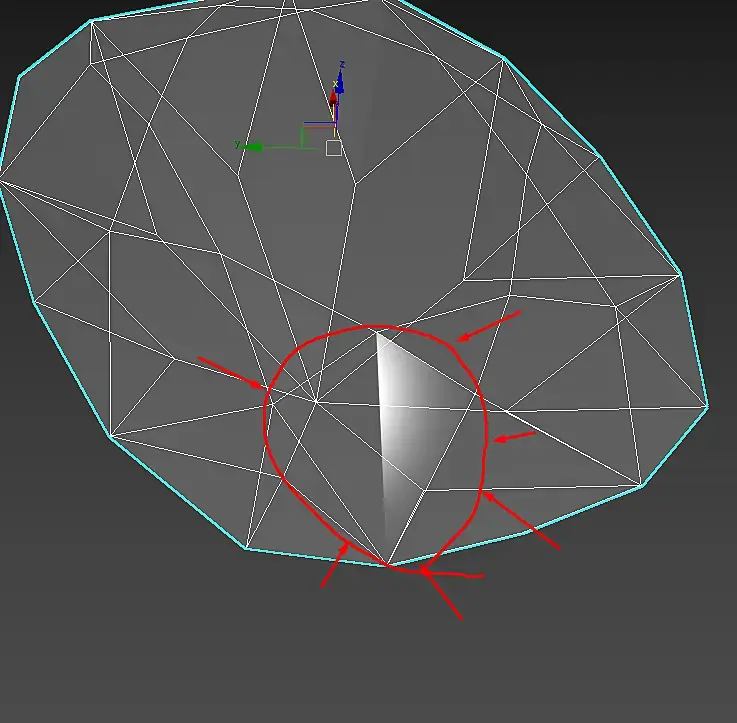Viewport: 737px width, 723px height.
Task: Select the green Y axis gizmo arrow
Action: coord(252,147)
